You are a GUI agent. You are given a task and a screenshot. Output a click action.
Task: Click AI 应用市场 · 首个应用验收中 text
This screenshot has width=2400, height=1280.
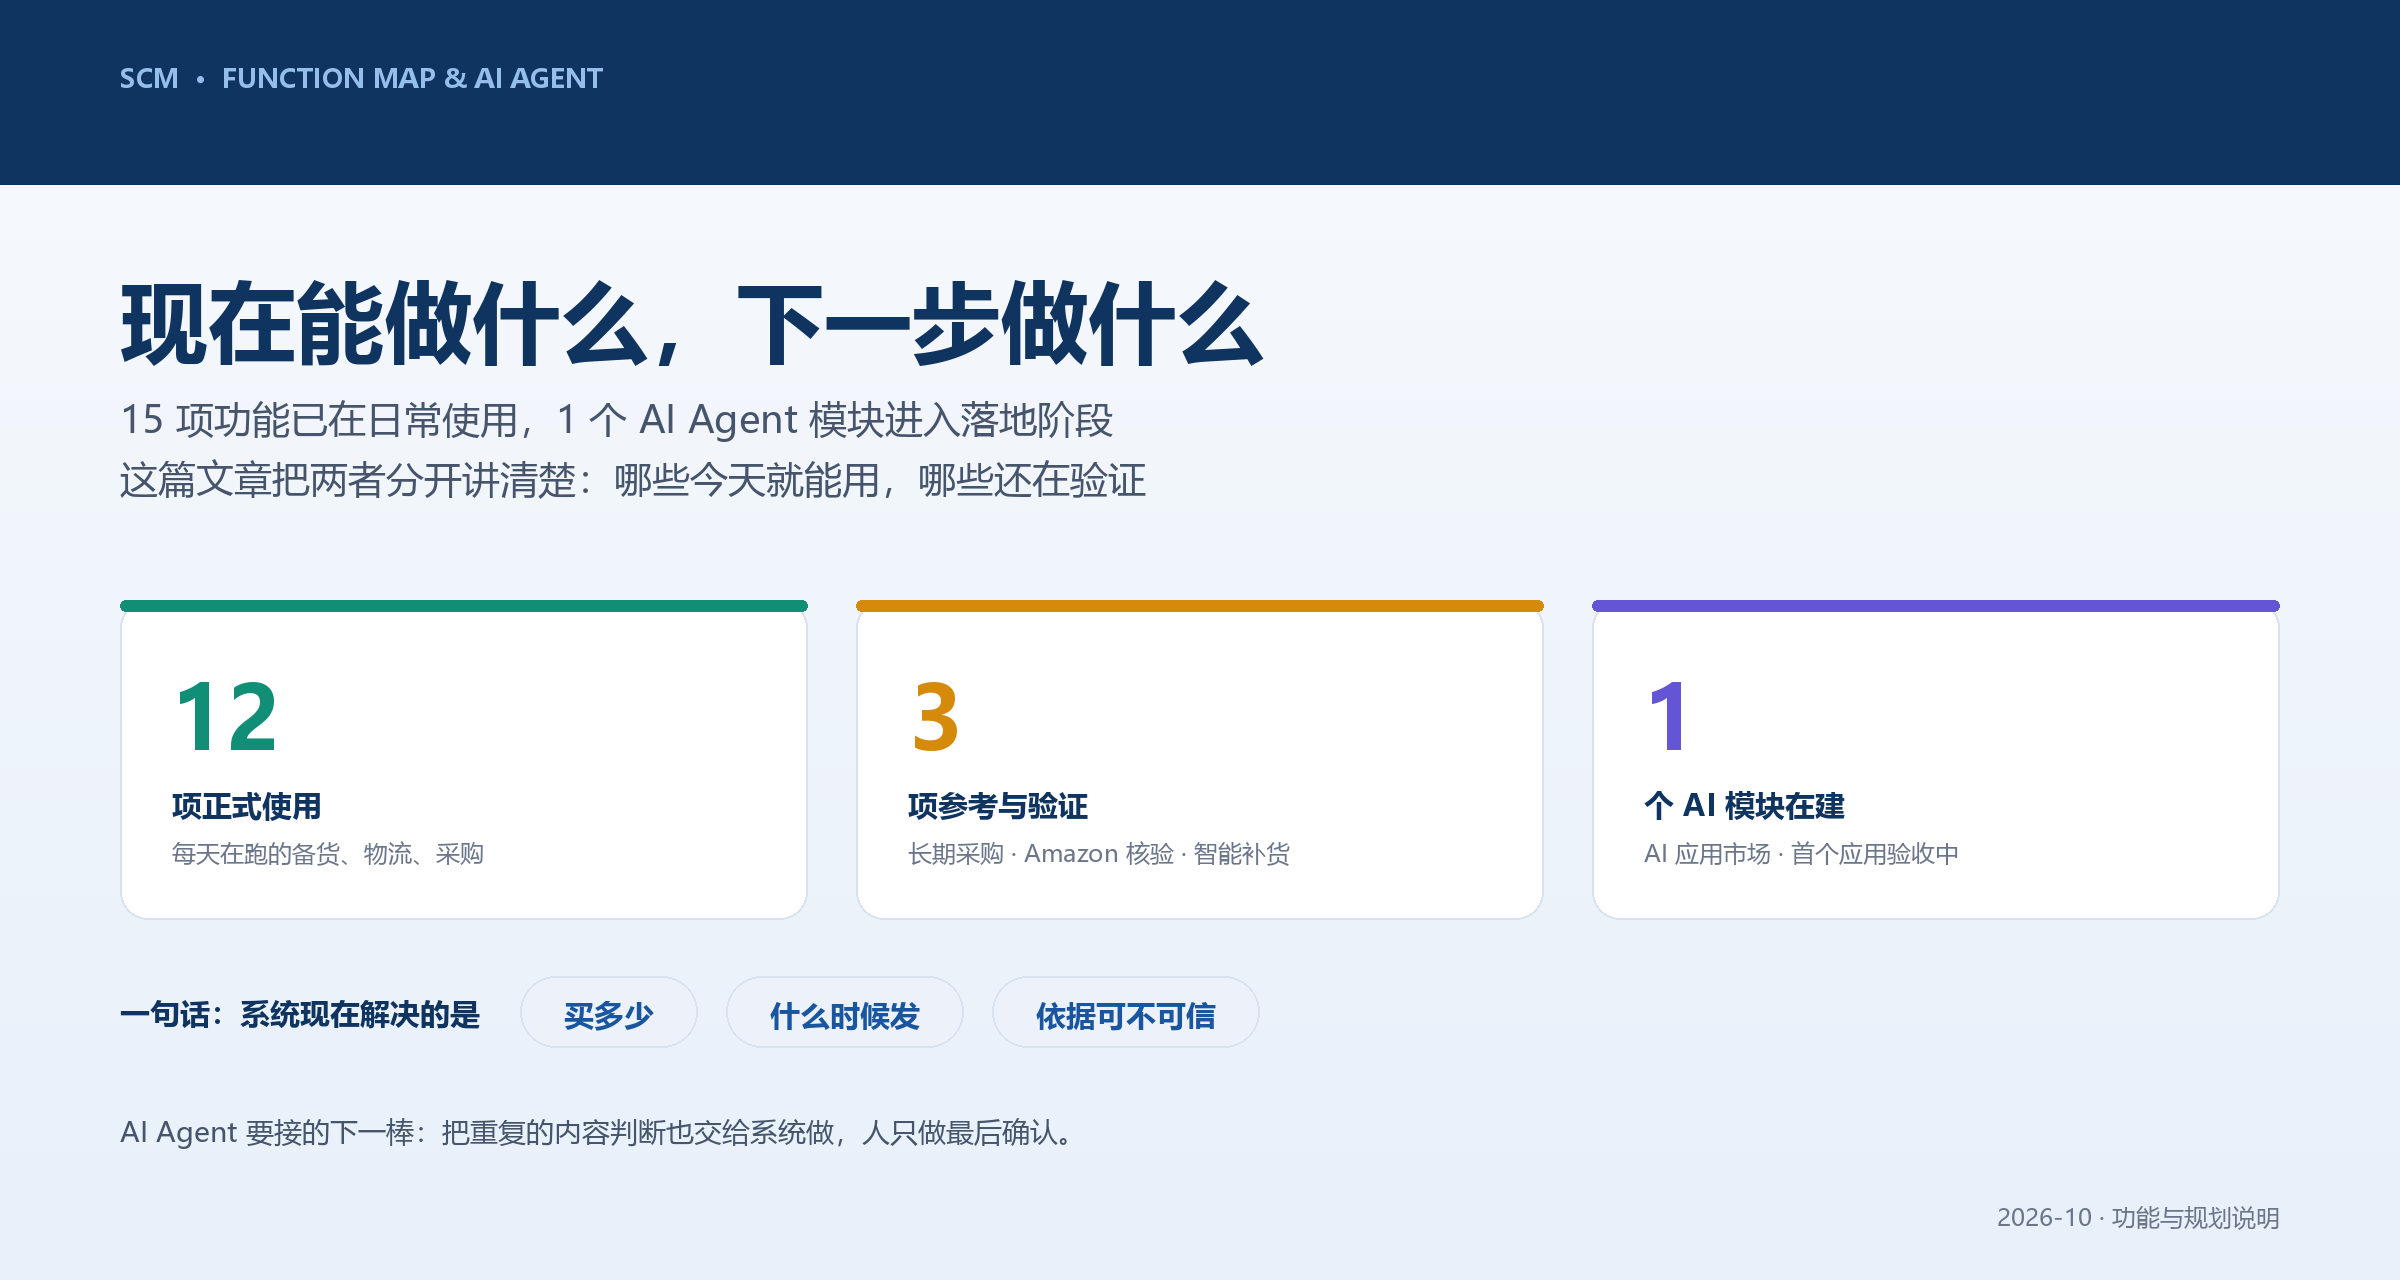coord(1802,854)
